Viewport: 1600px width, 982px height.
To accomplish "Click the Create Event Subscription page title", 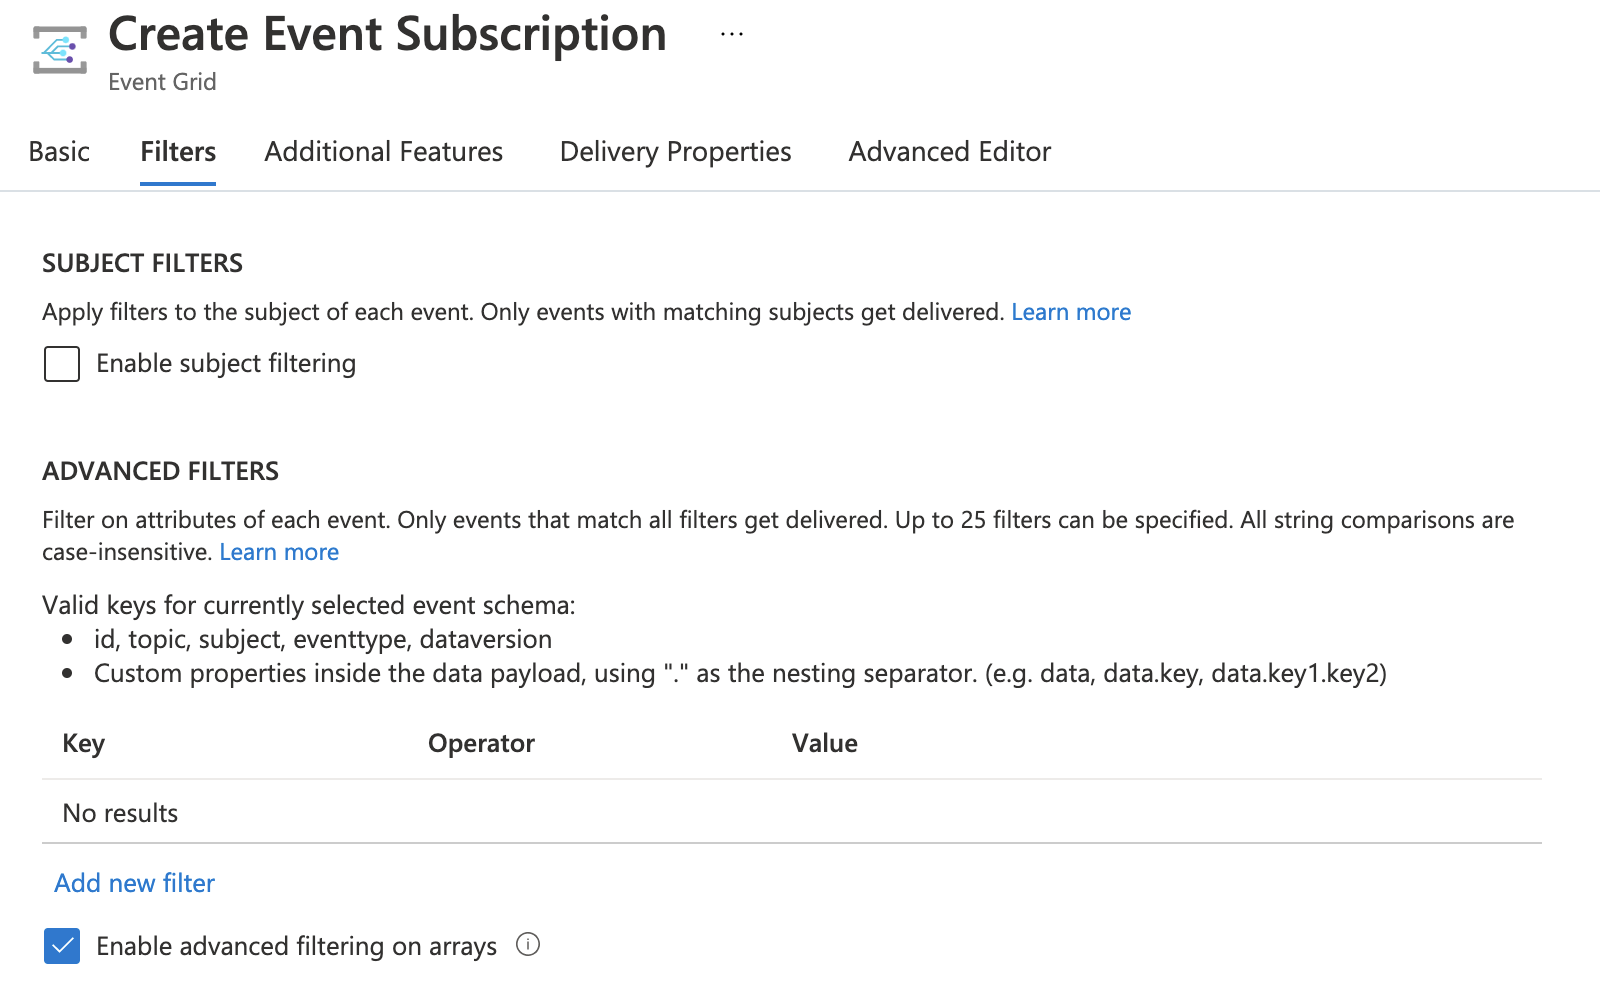I will pos(387,35).
